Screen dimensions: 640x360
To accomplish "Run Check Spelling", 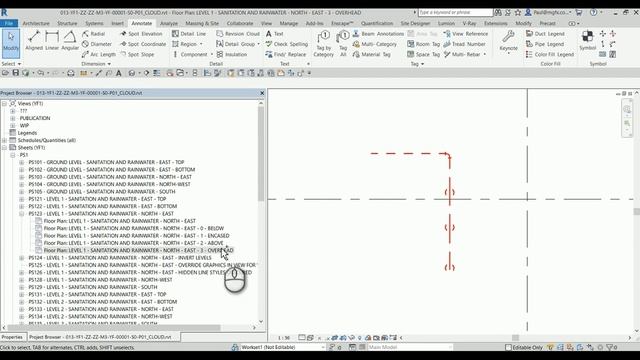I will 287,44.
